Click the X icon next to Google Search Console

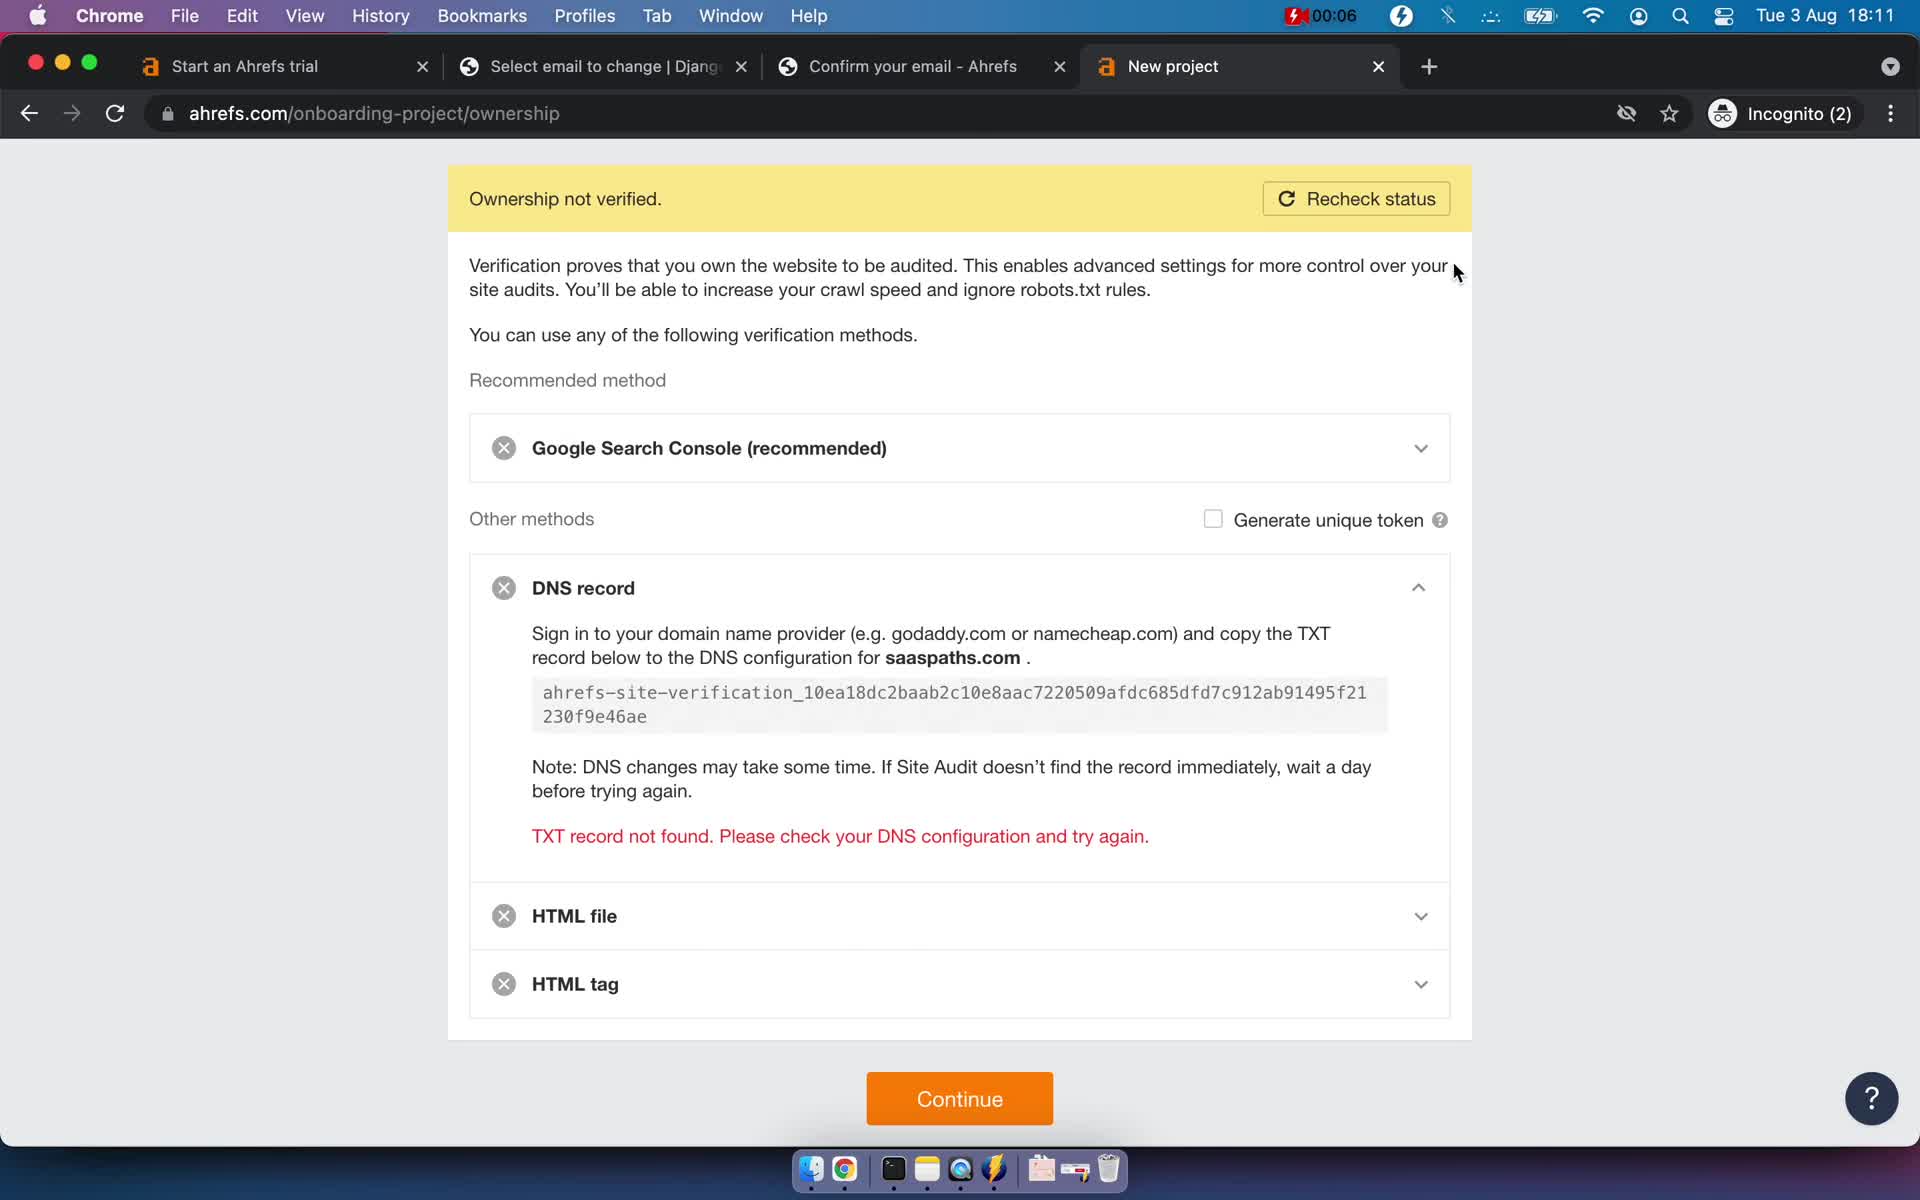pos(505,447)
